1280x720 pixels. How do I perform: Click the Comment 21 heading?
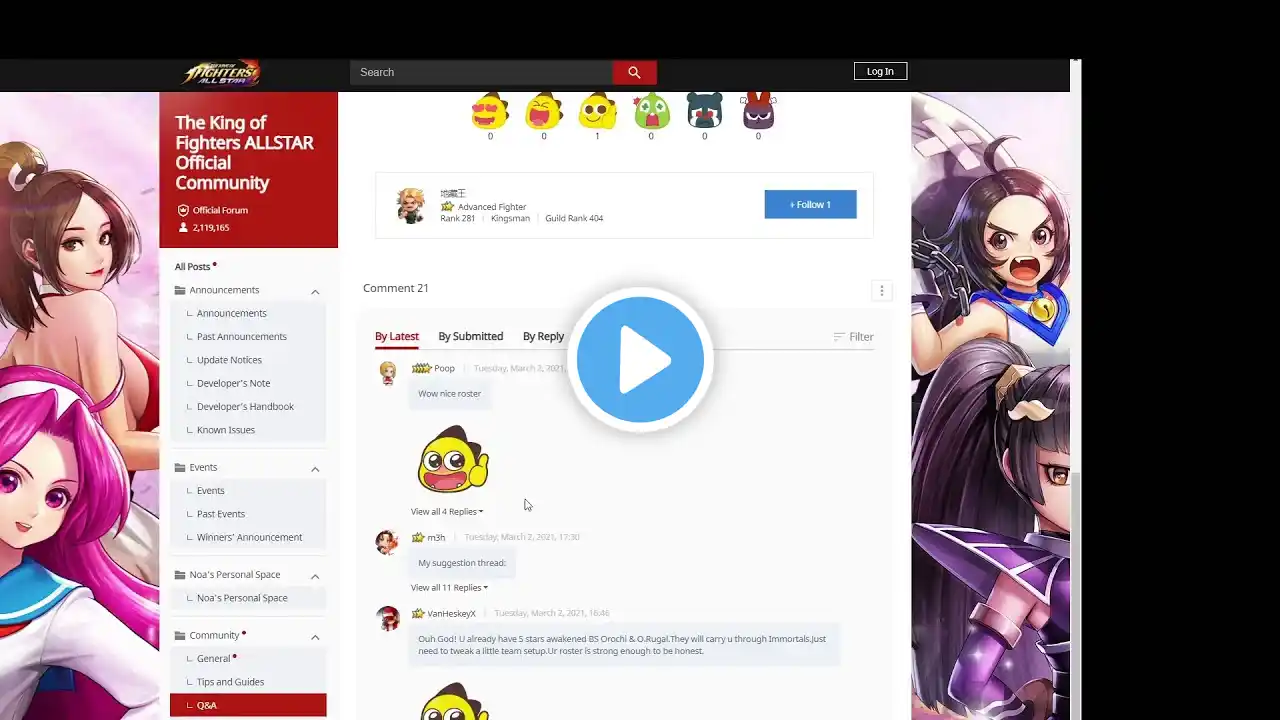[396, 288]
